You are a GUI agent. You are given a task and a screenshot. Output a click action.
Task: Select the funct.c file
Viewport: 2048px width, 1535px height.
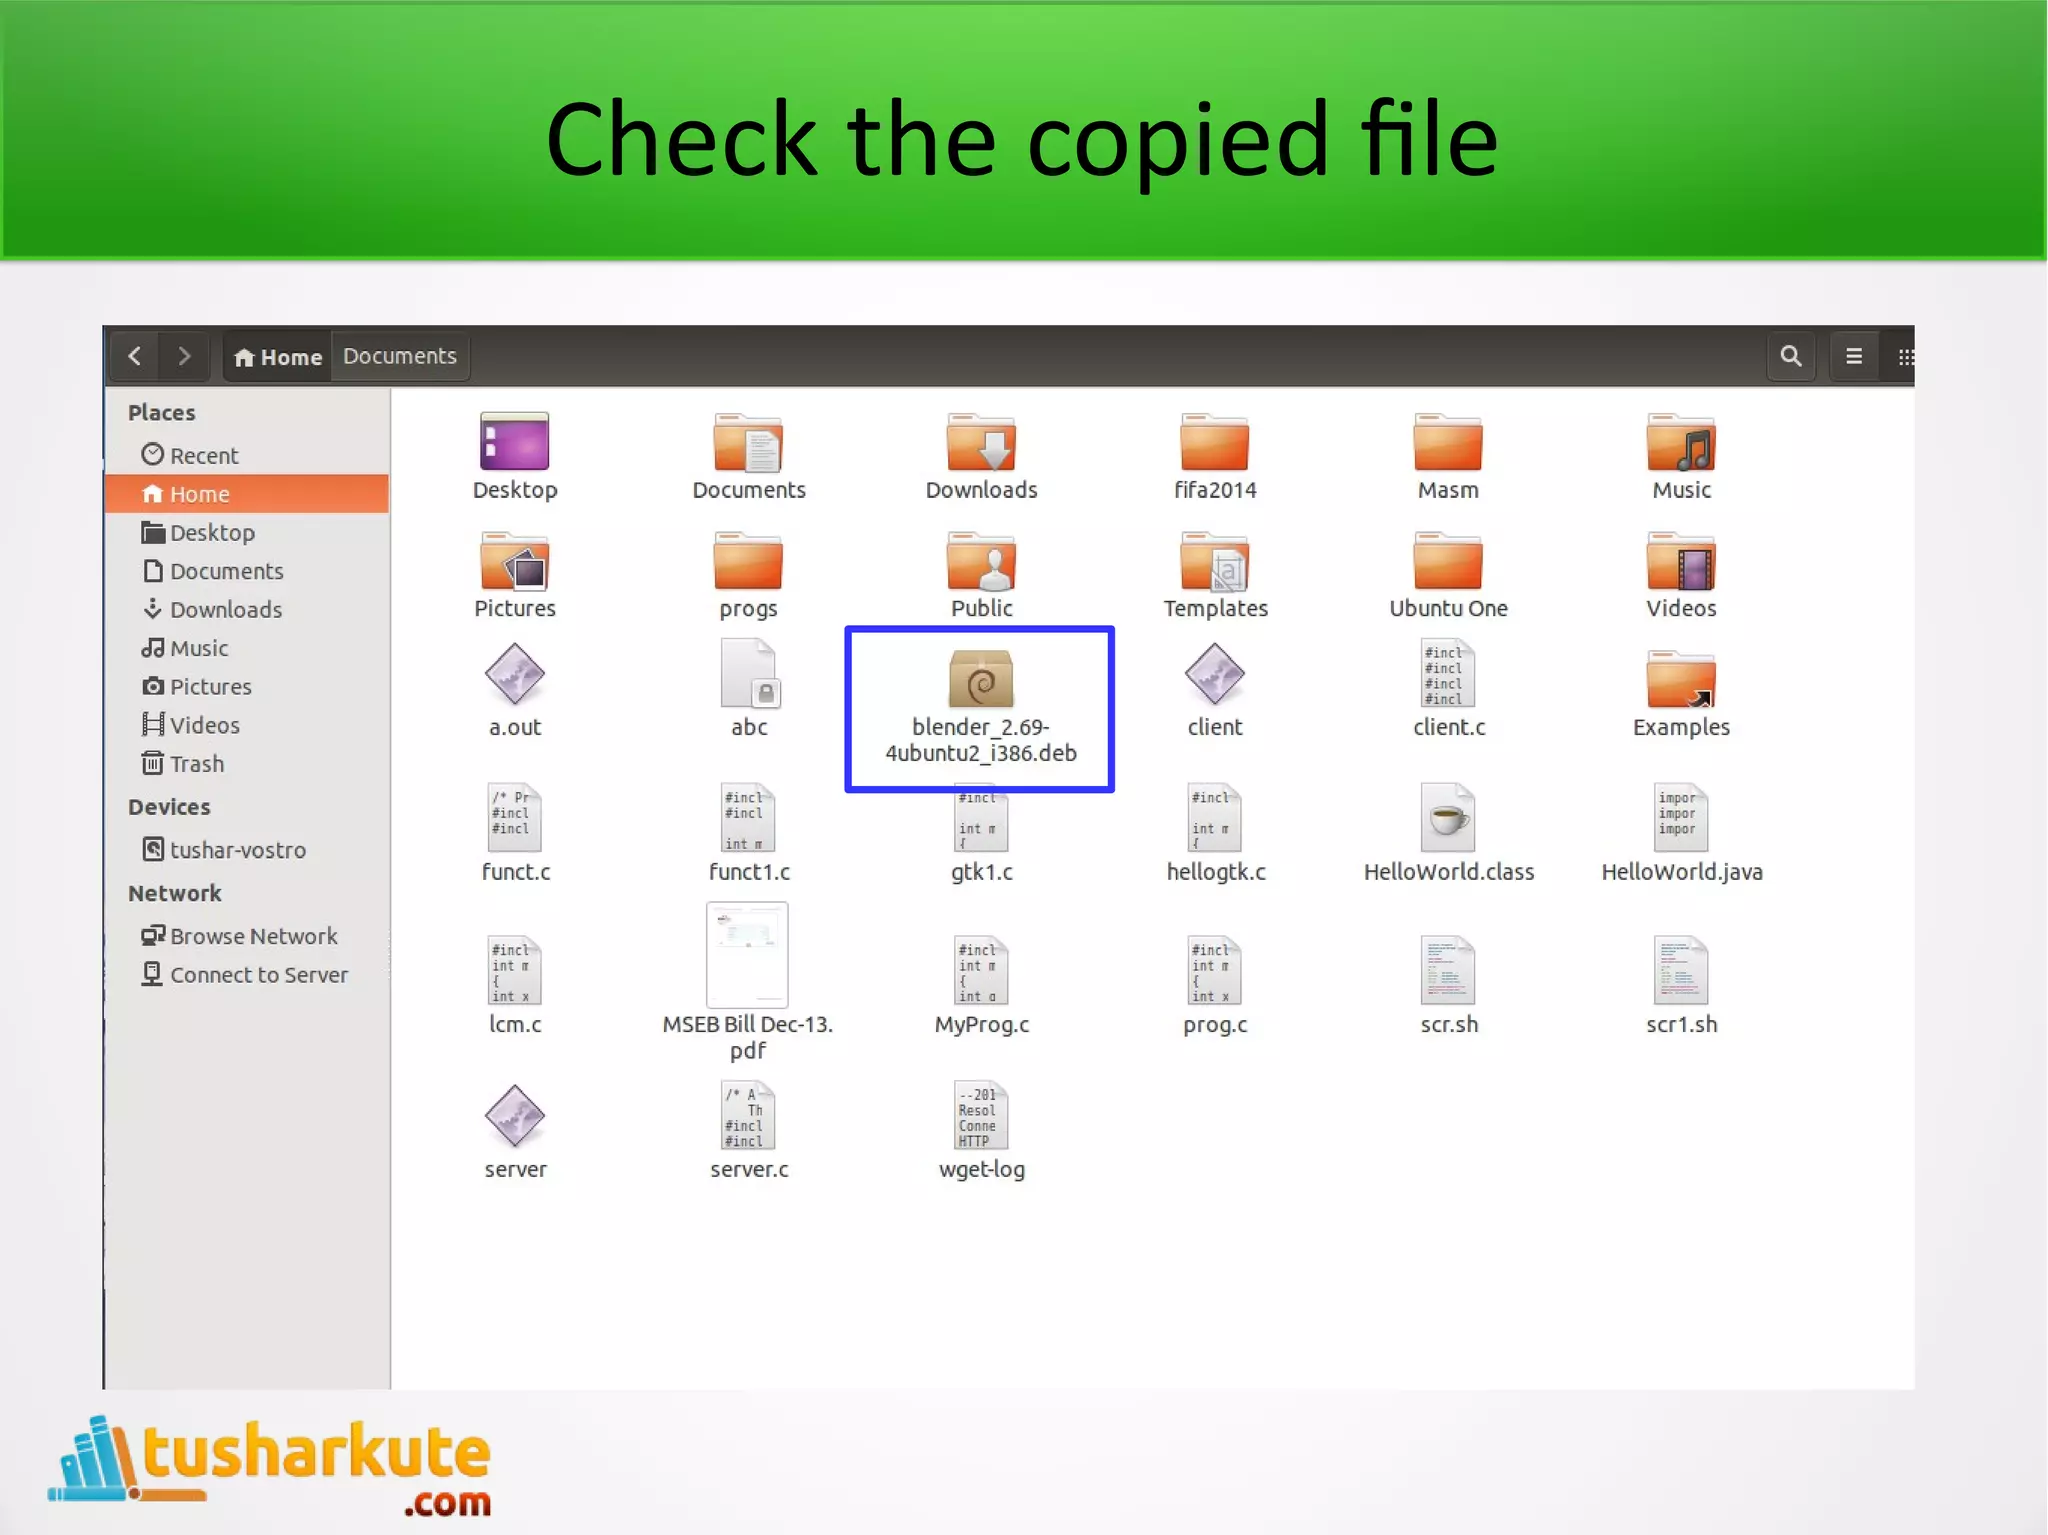tap(515, 834)
